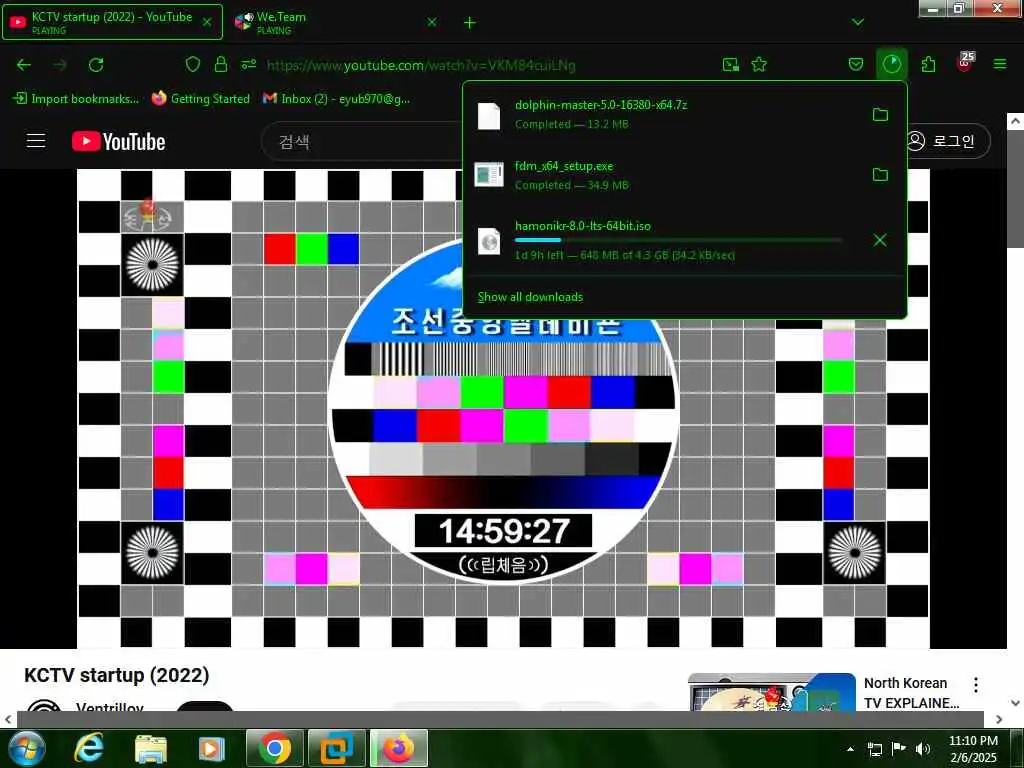Bookmark this page with the star
This screenshot has height=768, width=1024.
759,64
